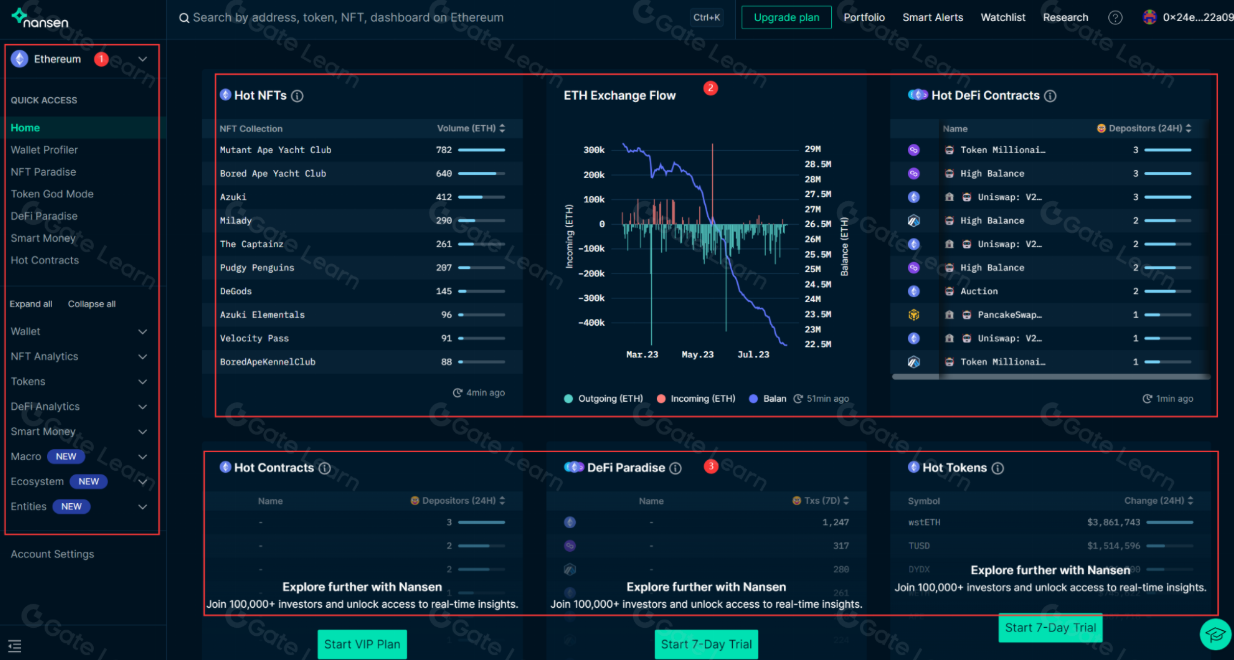Sort Hot NFTs by Volume (ETH)

point(470,128)
